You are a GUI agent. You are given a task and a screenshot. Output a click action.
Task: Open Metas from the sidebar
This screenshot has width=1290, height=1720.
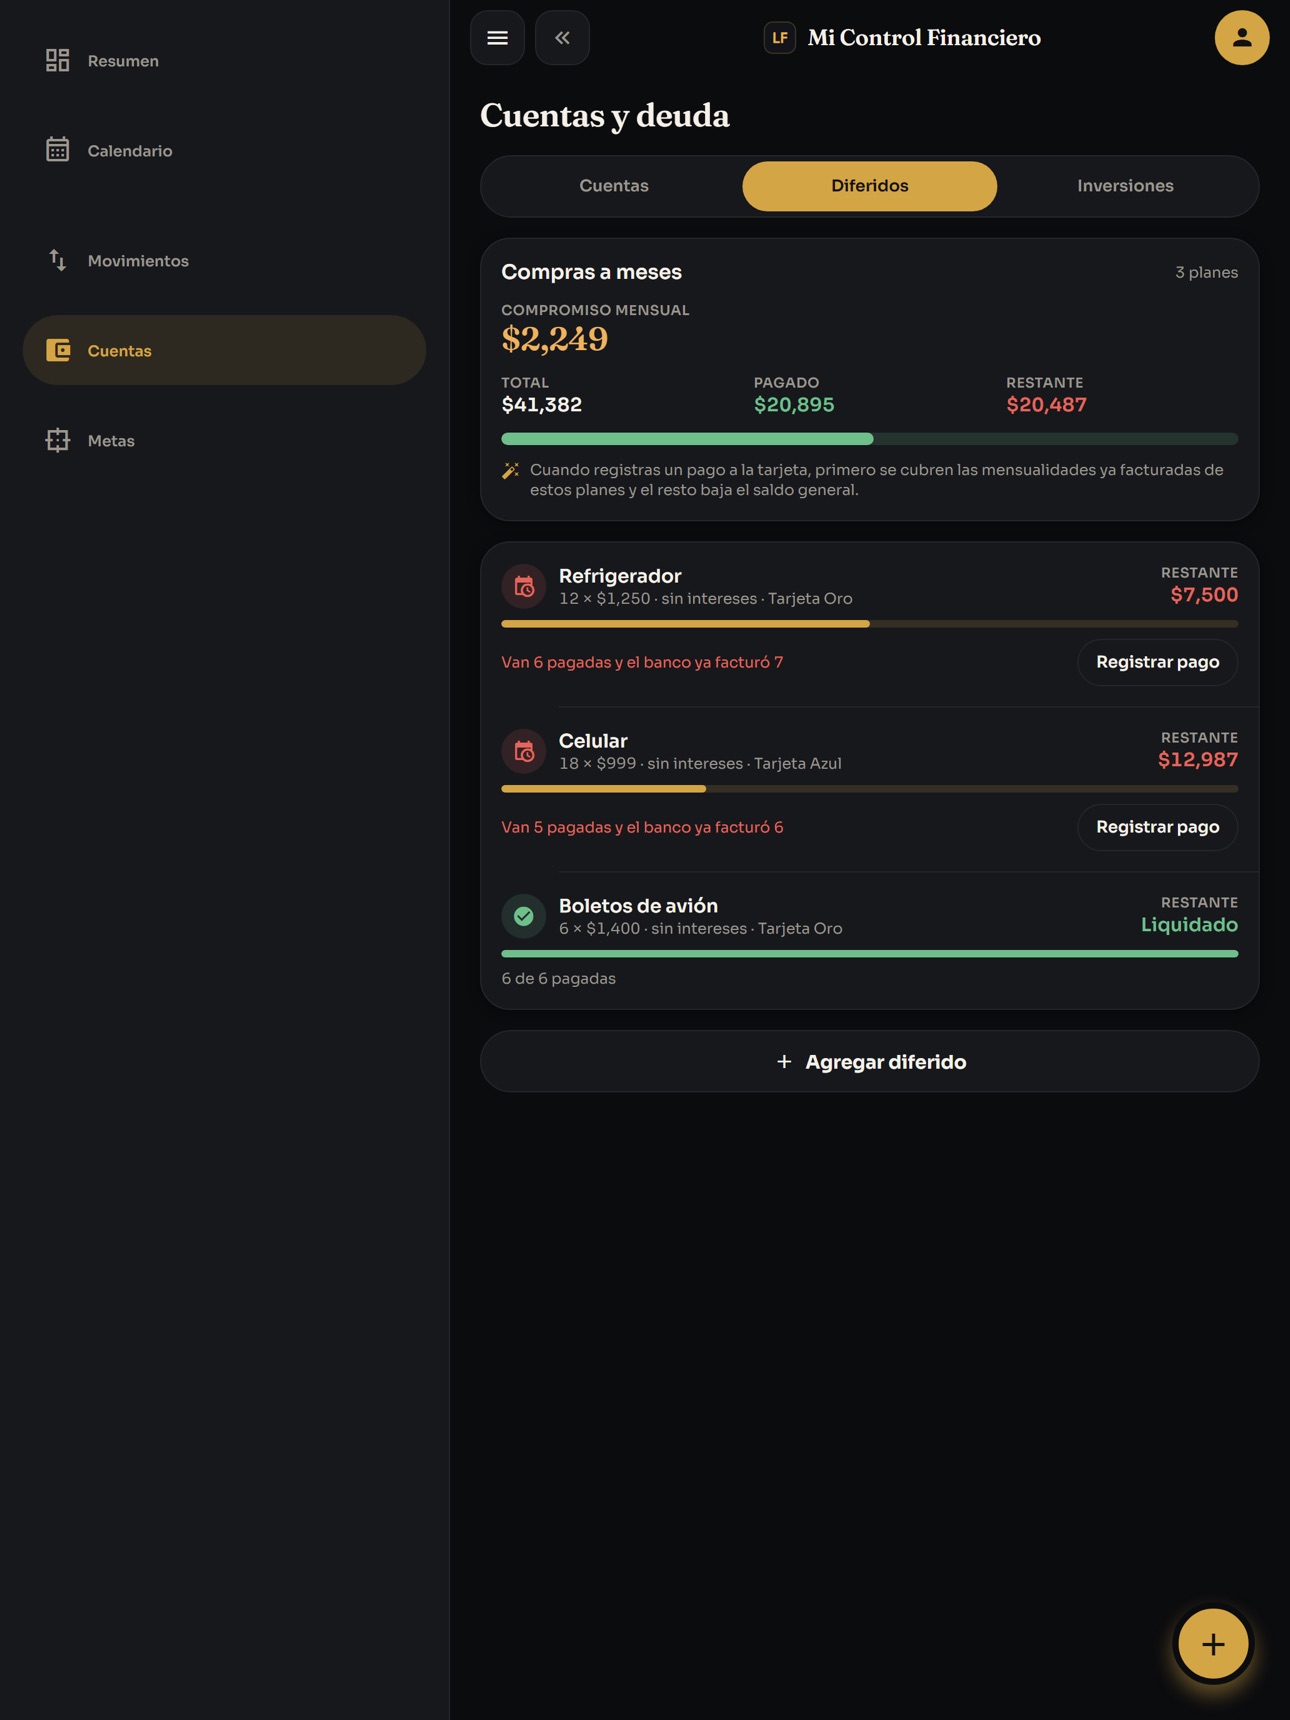pyautogui.click(x=224, y=440)
